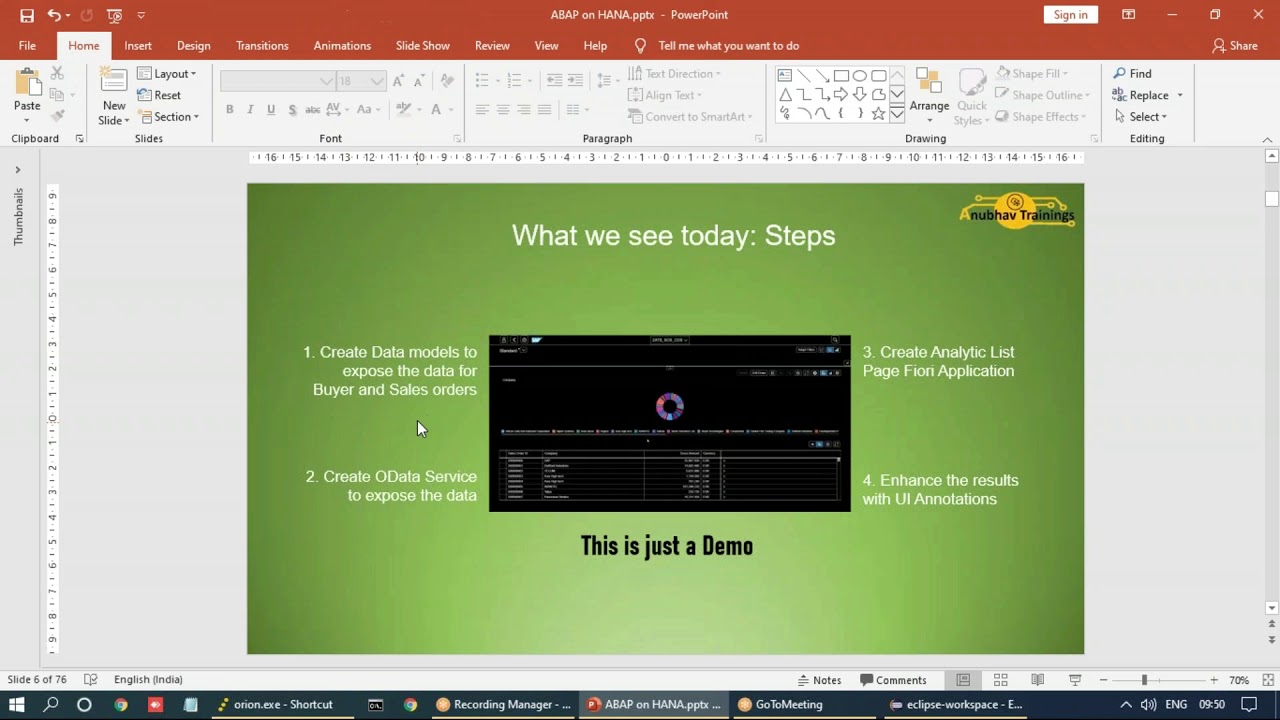Toggle Strikethrough formatting
Screen dimensions: 1280x720
point(313,109)
